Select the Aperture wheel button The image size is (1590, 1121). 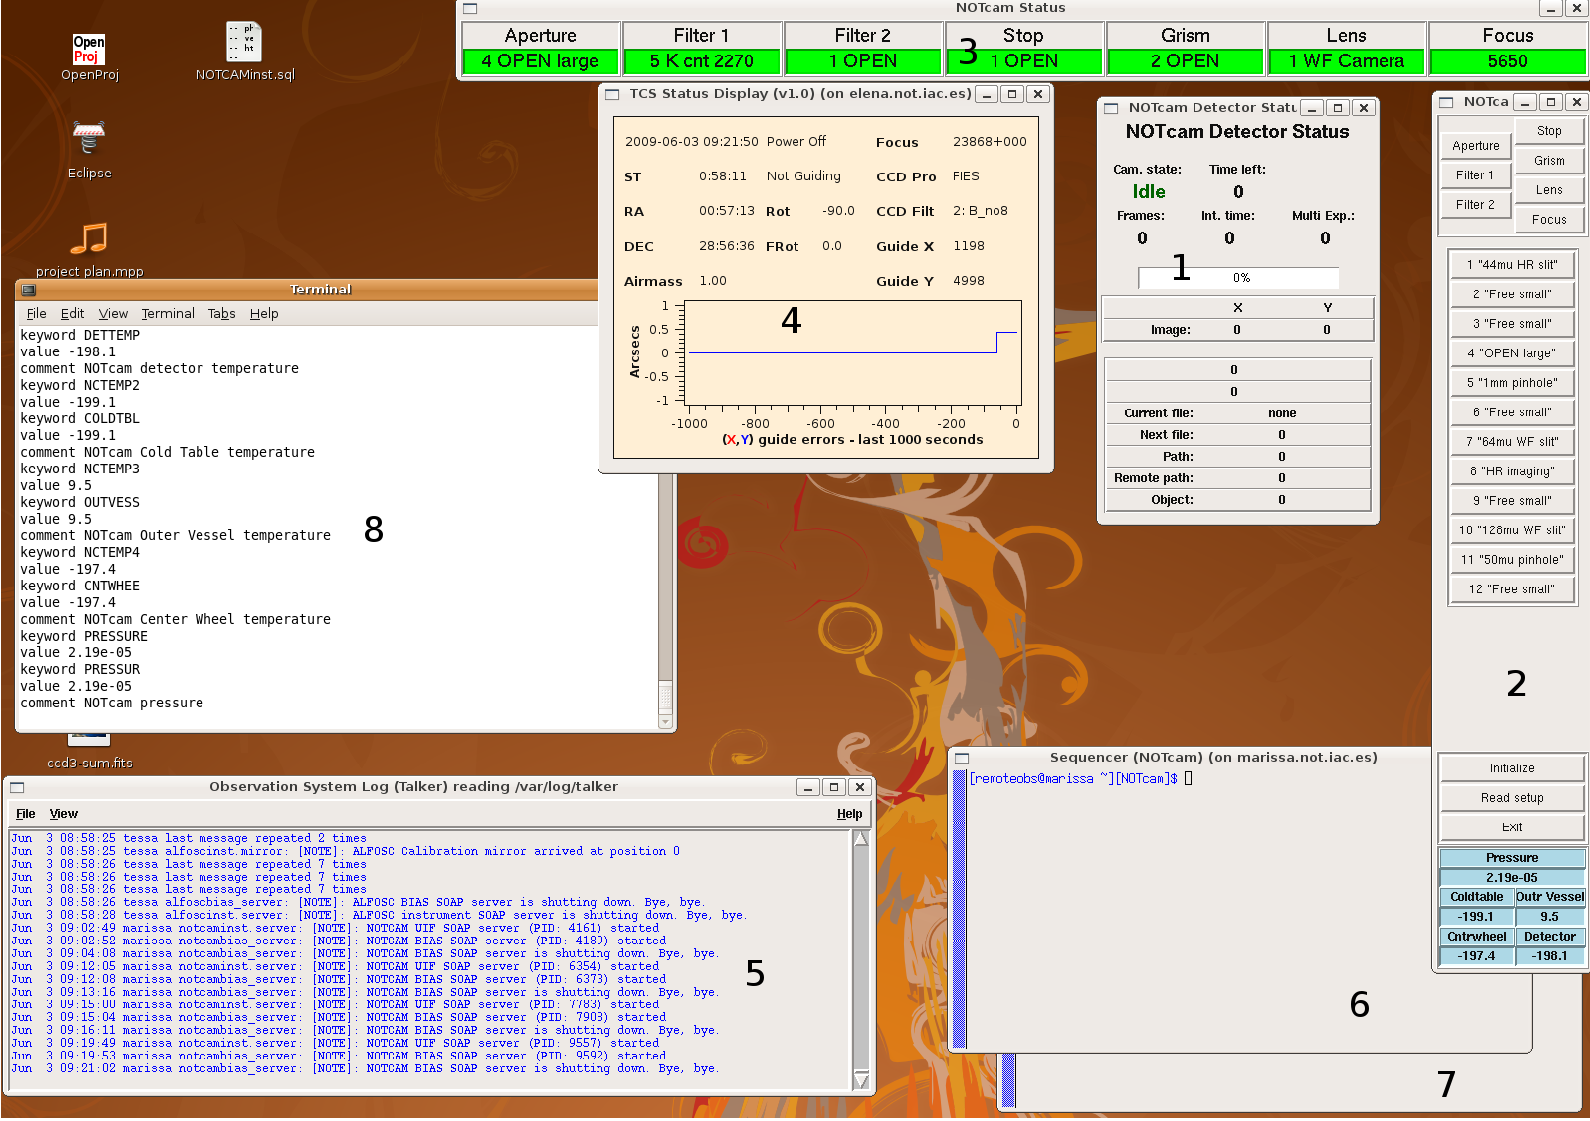pyautogui.click(x=1476, y=146)
